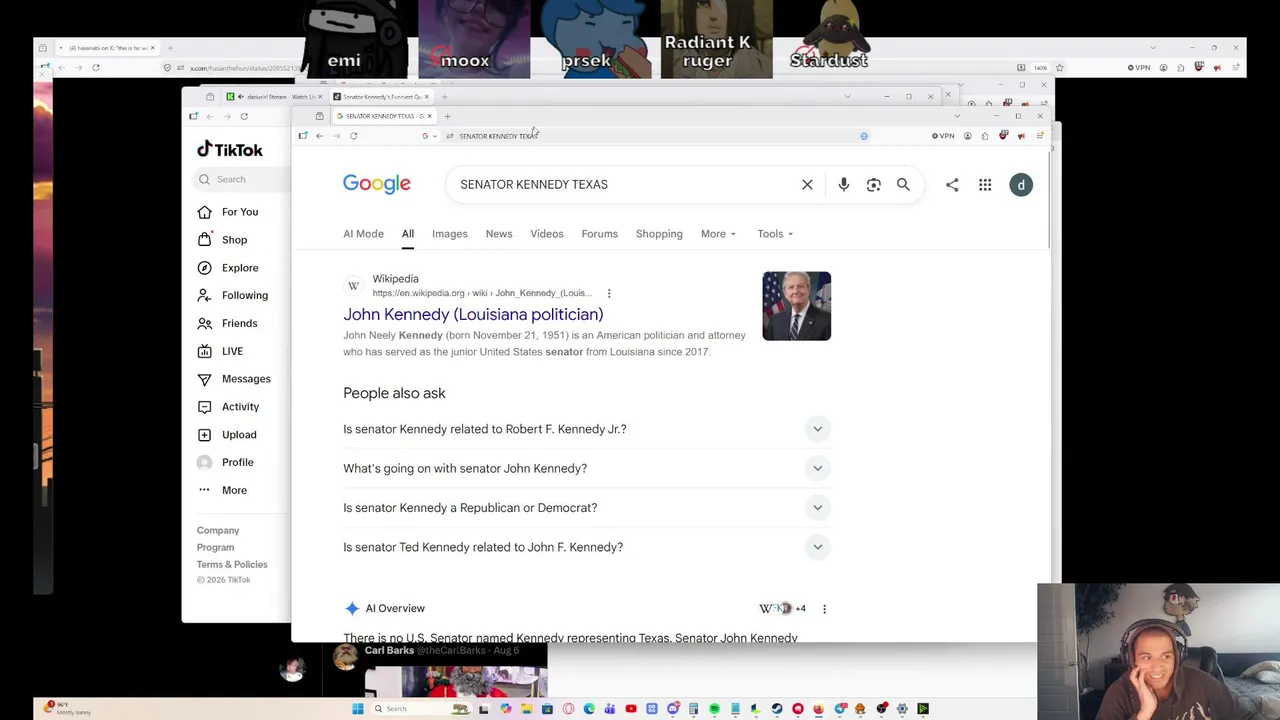Switch to the Forums results tab
This screenshot has width=1280, height=720.
tap(600, 234)
